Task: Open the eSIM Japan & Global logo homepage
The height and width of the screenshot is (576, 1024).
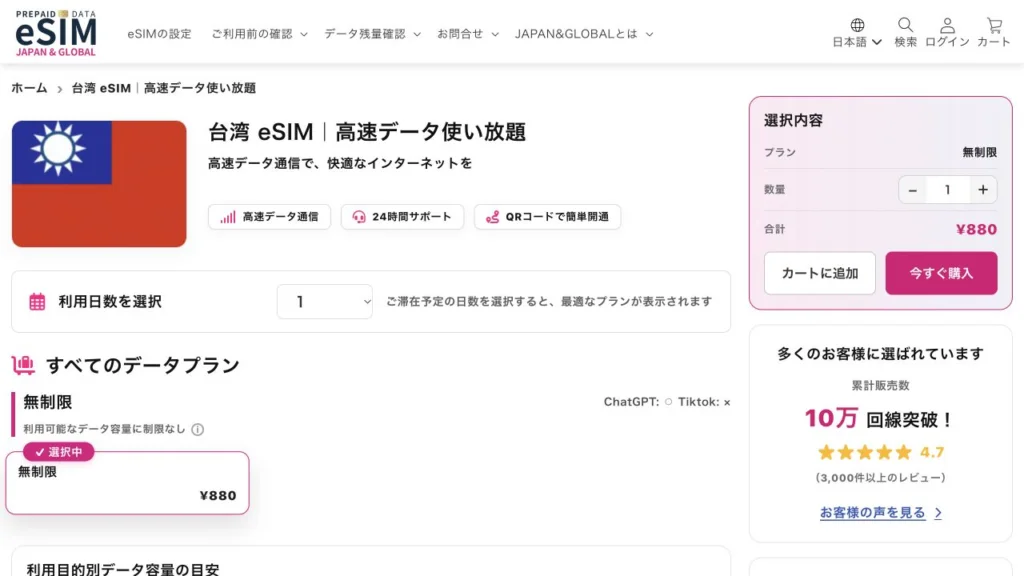Action: 56,33
